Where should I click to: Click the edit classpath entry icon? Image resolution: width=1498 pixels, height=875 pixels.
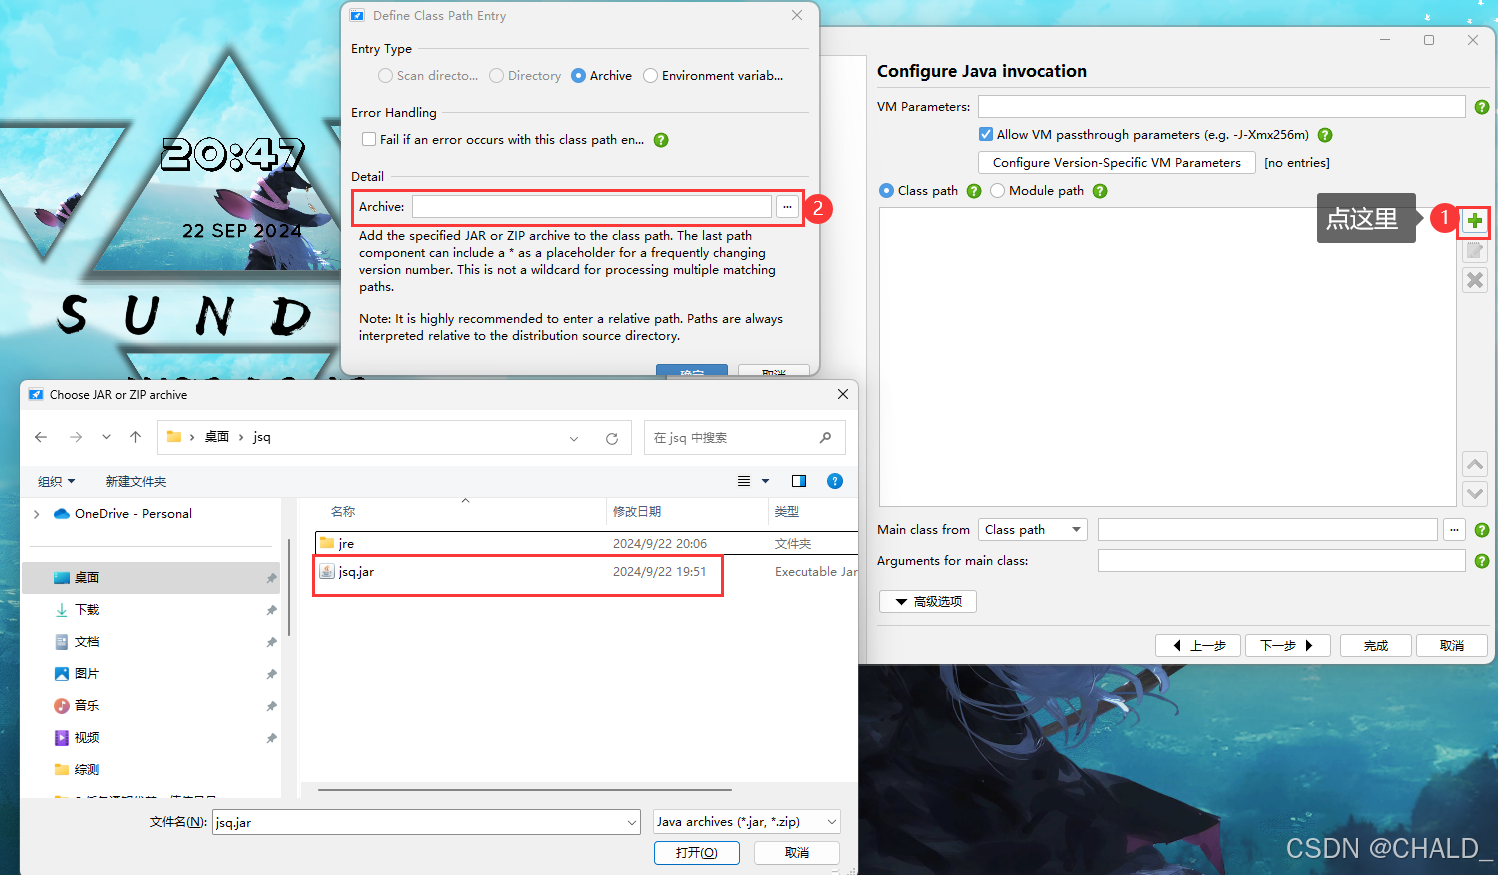[x=1474, y=251]
